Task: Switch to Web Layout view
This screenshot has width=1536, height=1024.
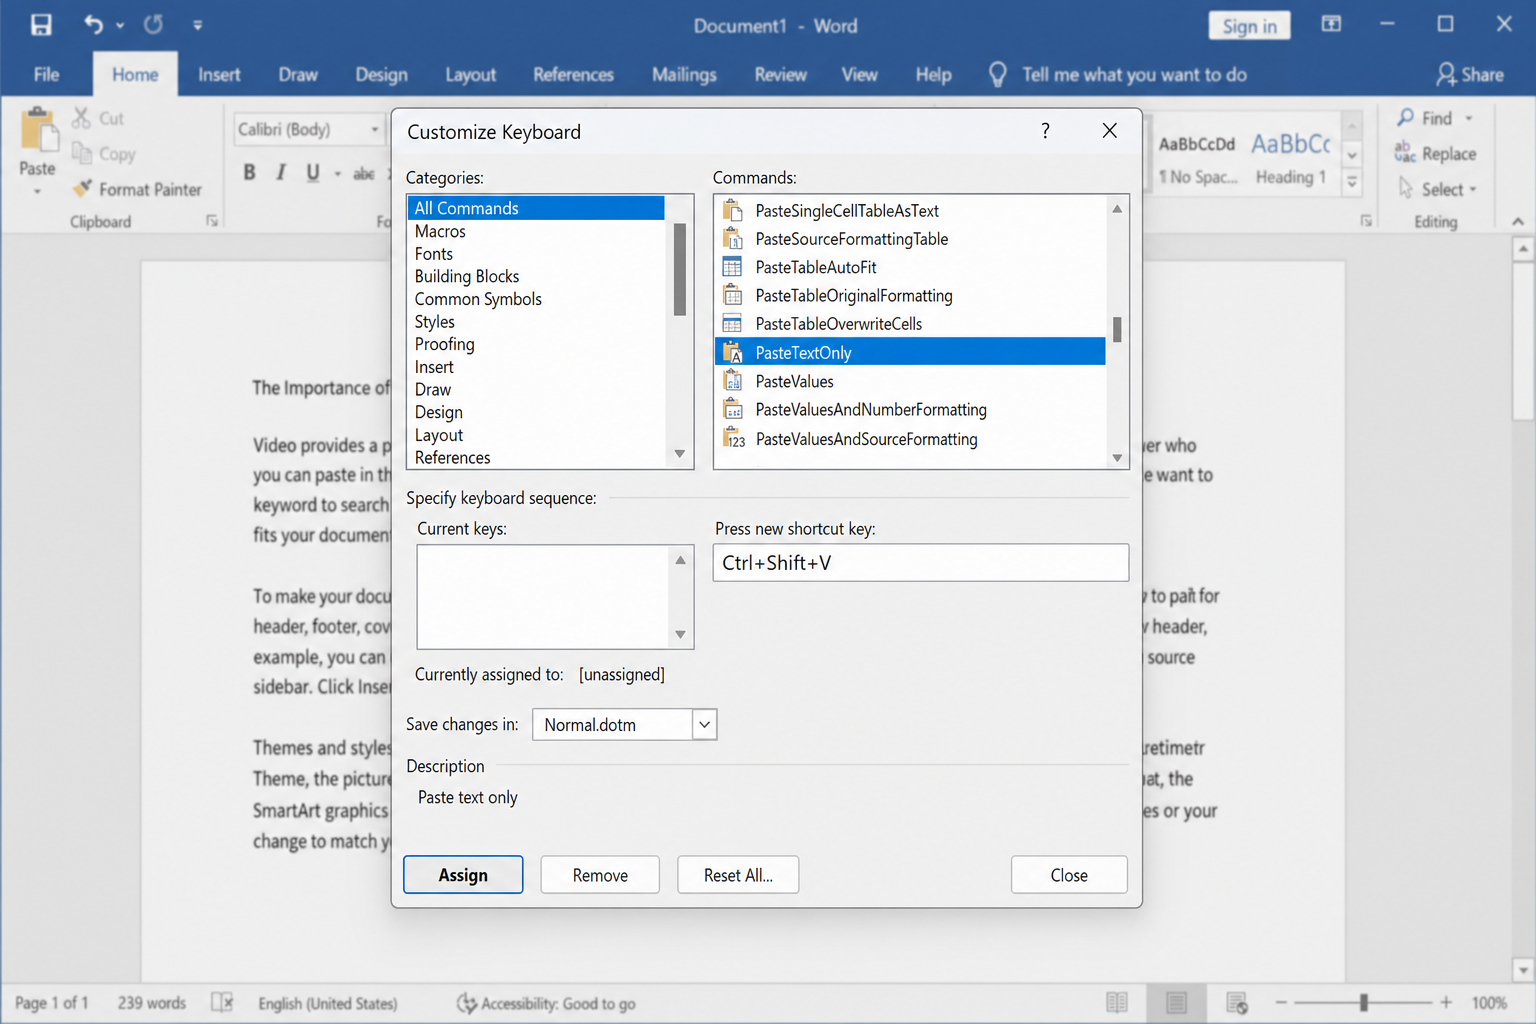Action: [x=1236, y=1002]
